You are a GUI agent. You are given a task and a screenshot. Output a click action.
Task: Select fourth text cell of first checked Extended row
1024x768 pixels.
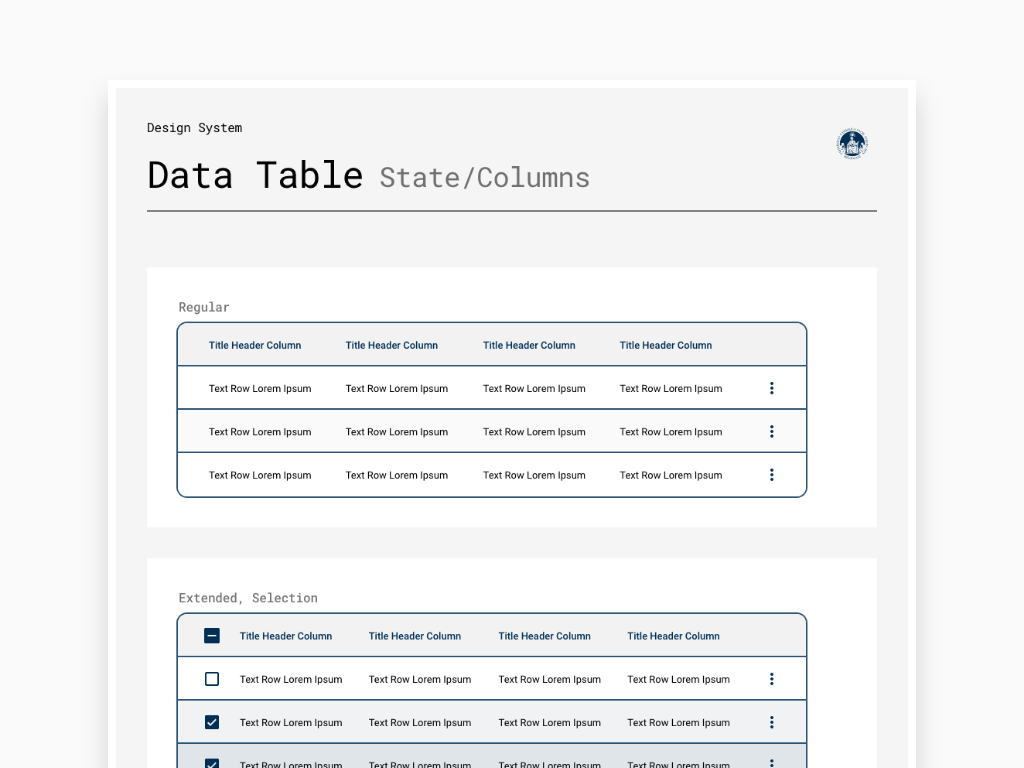pyautogui.click(x=679, y=722)
